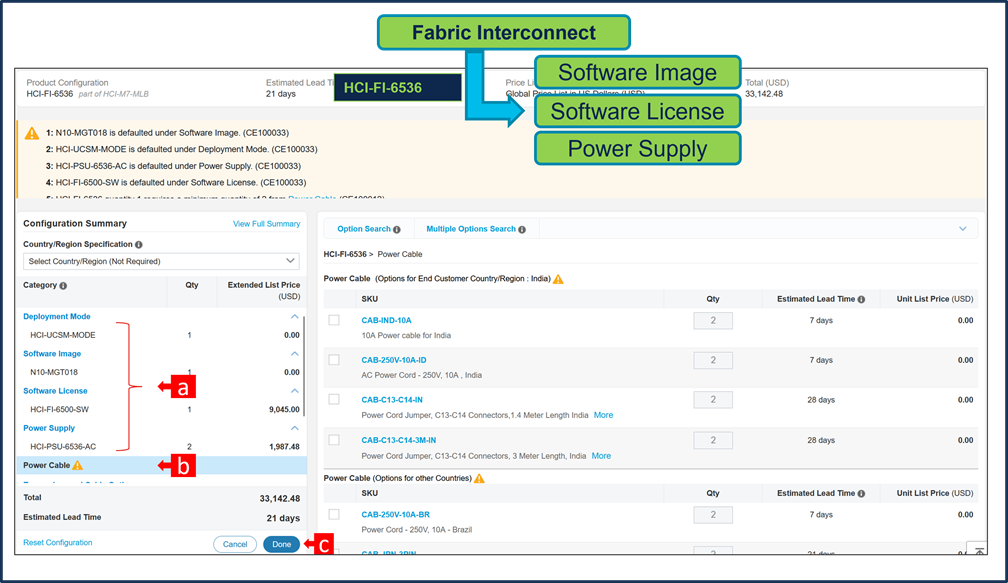Image resolution: width=1008 pixels, height=583 pixels.
Task: Select the Power Cable category row
Action: (x=161, y=465)
